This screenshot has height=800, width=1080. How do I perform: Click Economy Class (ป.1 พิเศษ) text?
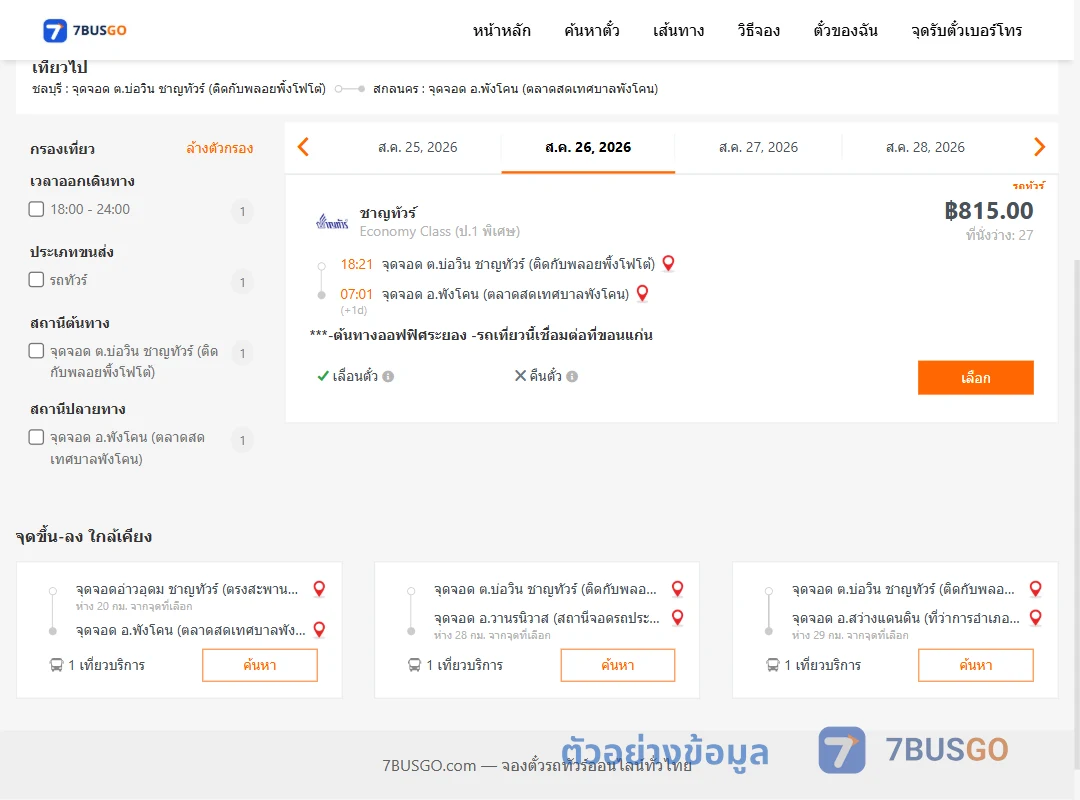(439, 232)
